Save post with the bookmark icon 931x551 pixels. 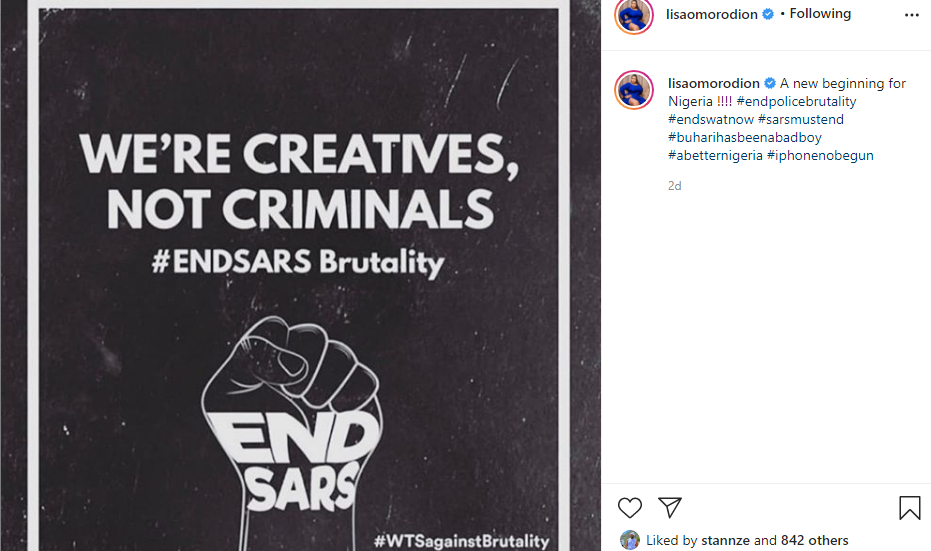click(x=909, y=508)
